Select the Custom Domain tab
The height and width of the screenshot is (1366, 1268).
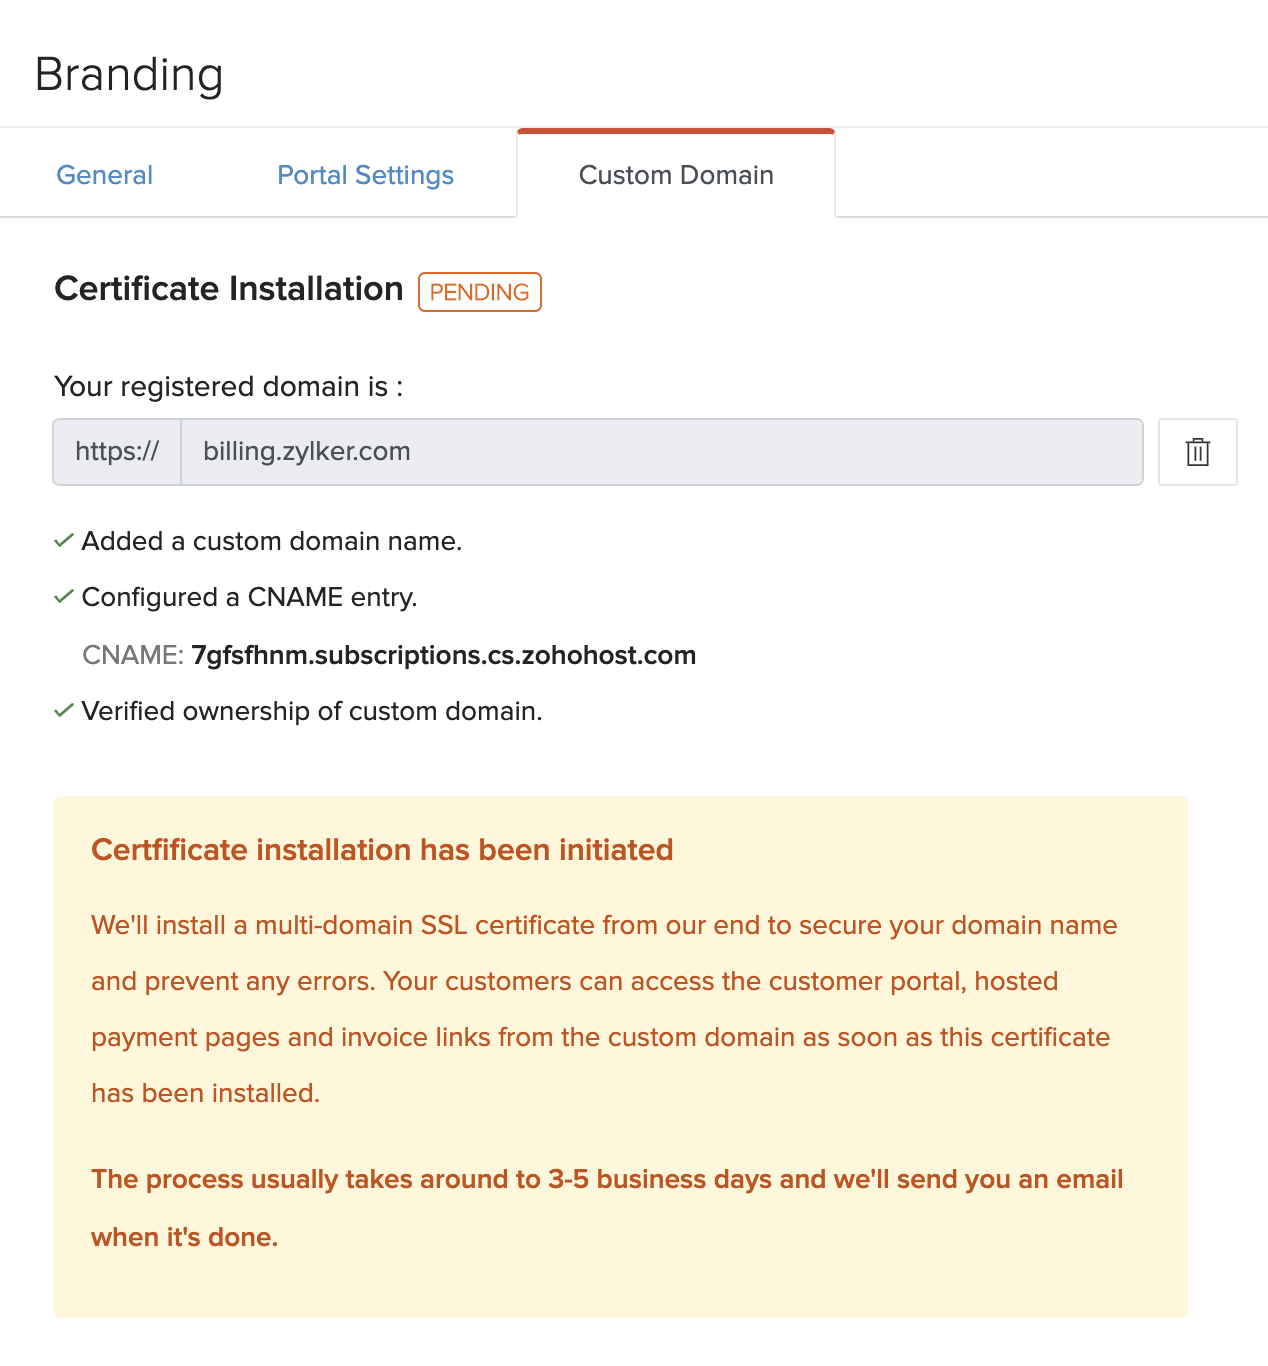click(675, 174)
